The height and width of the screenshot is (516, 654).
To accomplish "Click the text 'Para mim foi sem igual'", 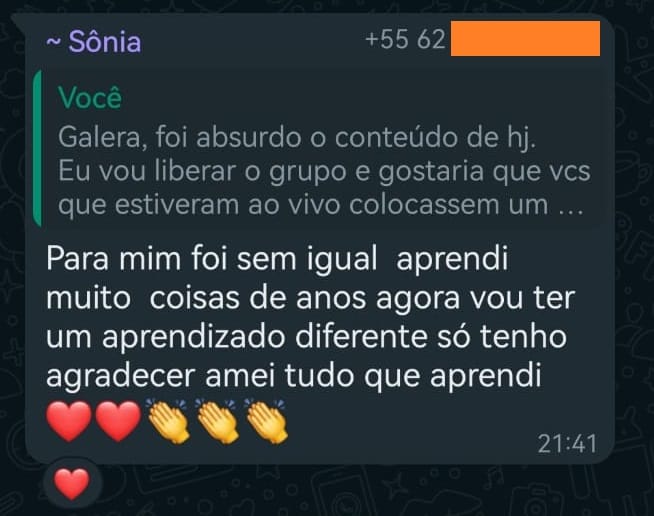I will [x=212, y=259].
